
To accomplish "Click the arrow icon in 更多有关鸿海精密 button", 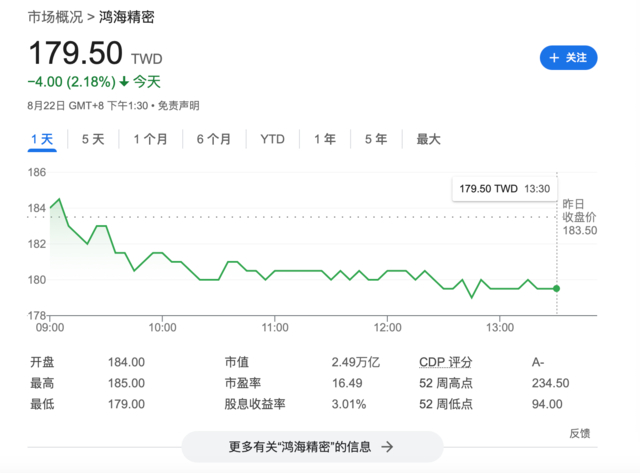I will (x=387, y=446).
